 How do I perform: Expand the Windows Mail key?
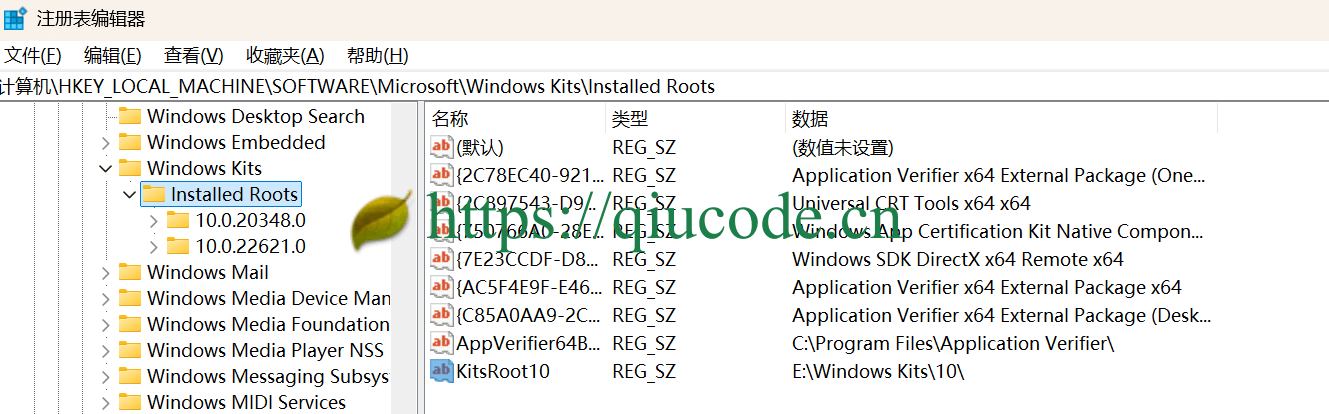[x=105, y=273]
